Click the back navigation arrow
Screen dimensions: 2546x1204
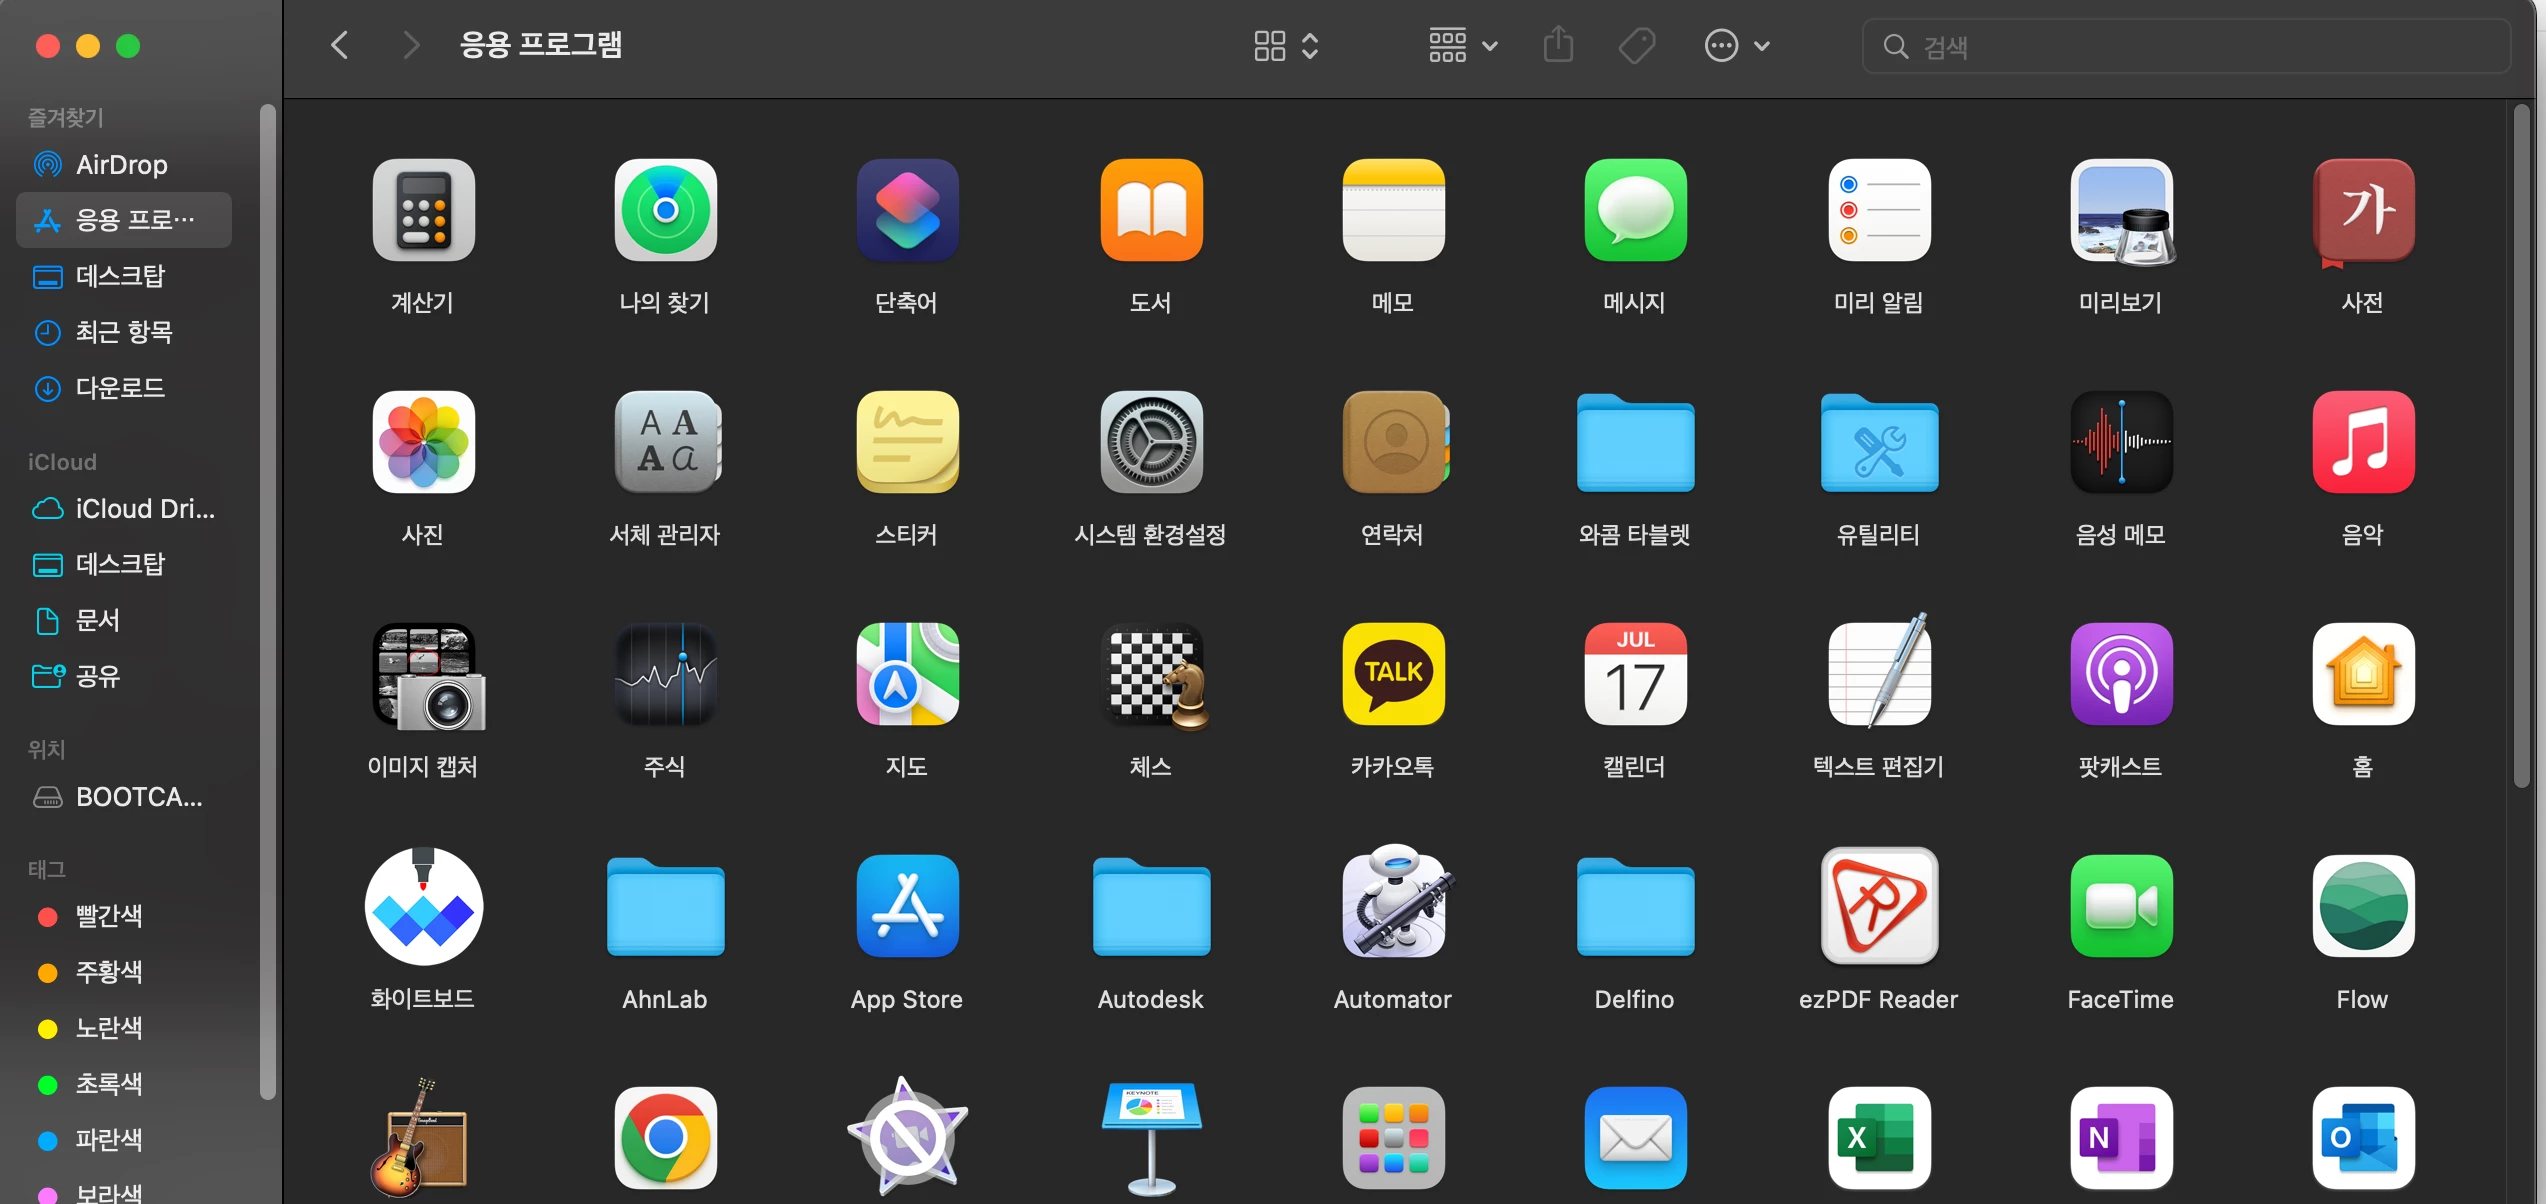(340, 46)
